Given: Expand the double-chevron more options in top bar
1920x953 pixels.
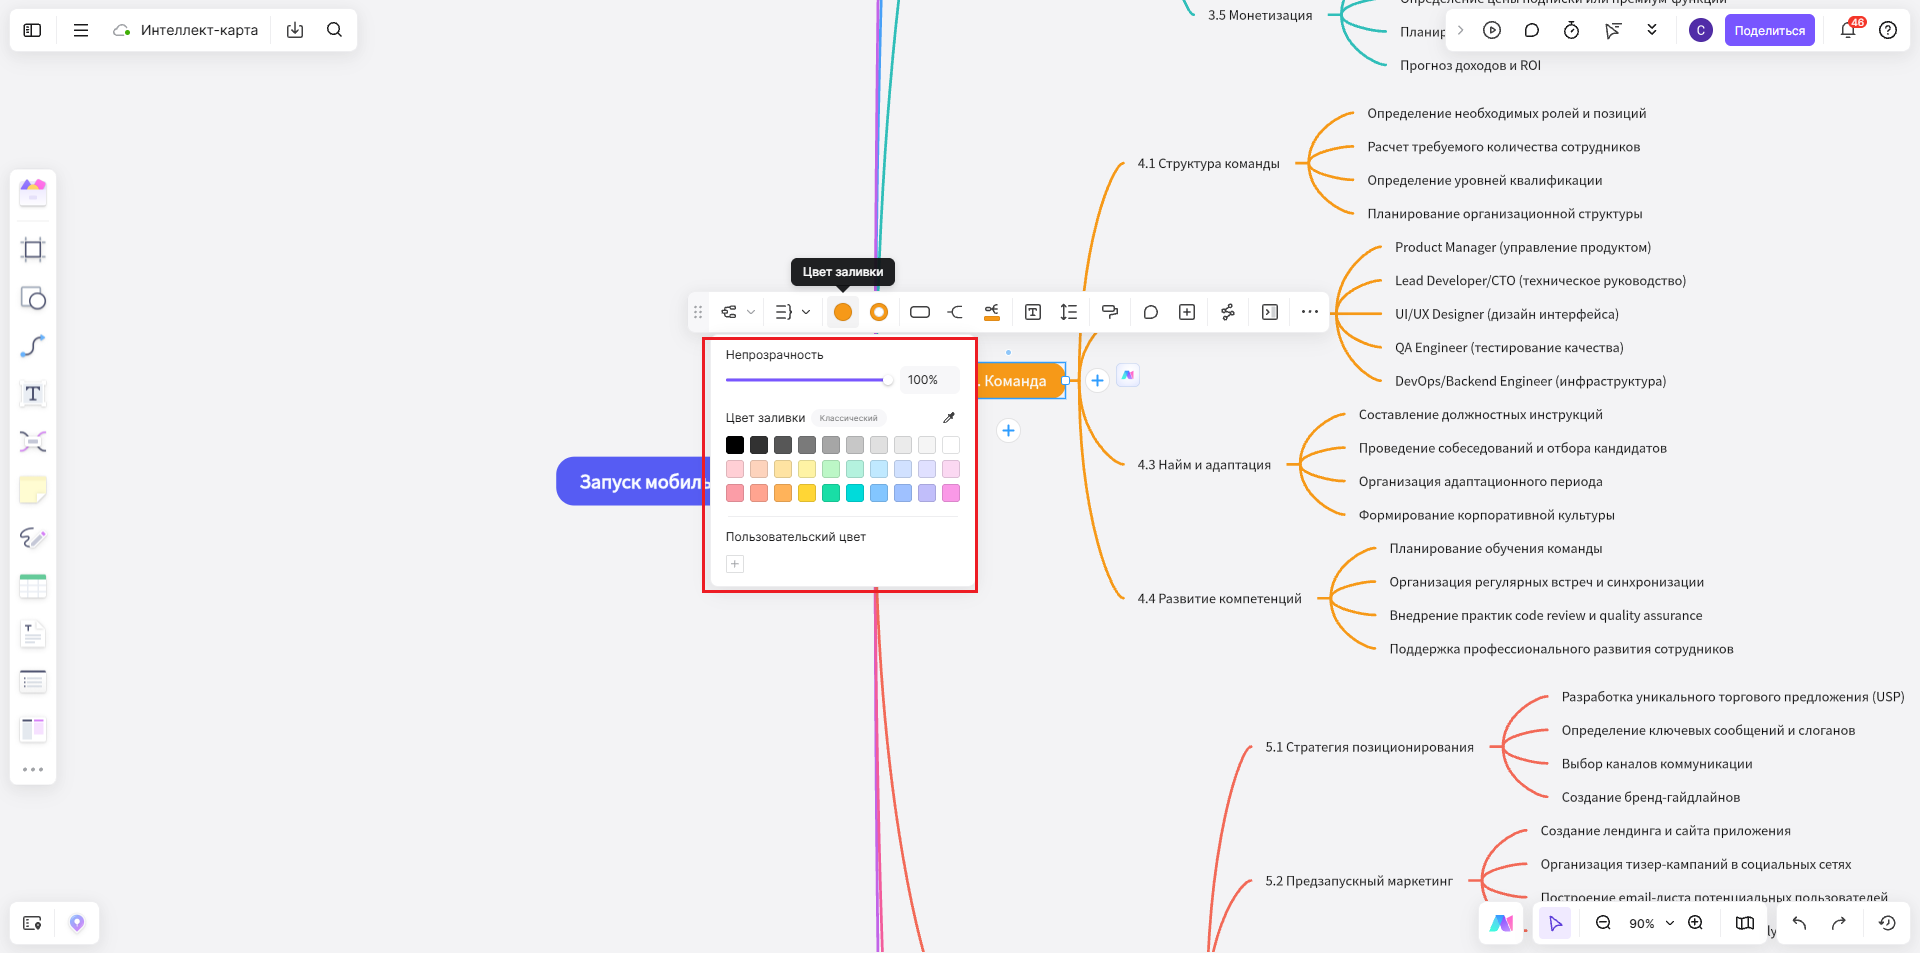Looking at the screenshot, I should point(1652,30).
